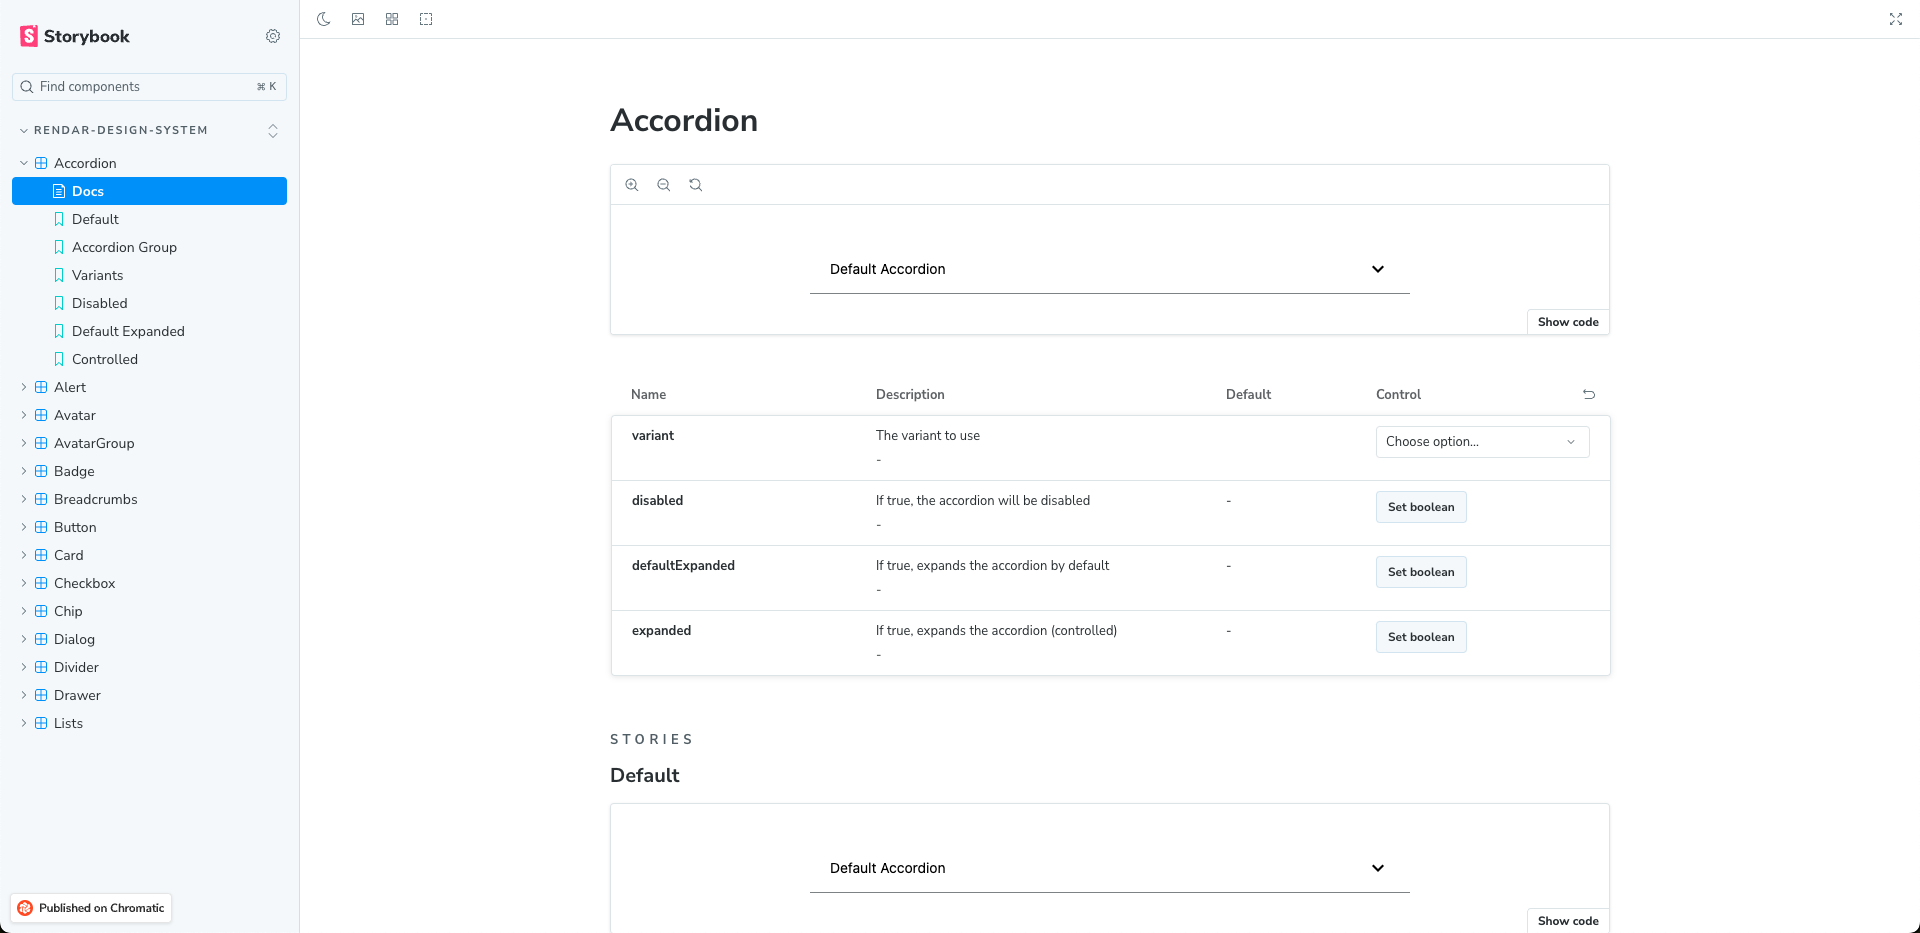
Task: Click the Docs document icon
Action: pyautogui.click(x=59, y=191)
